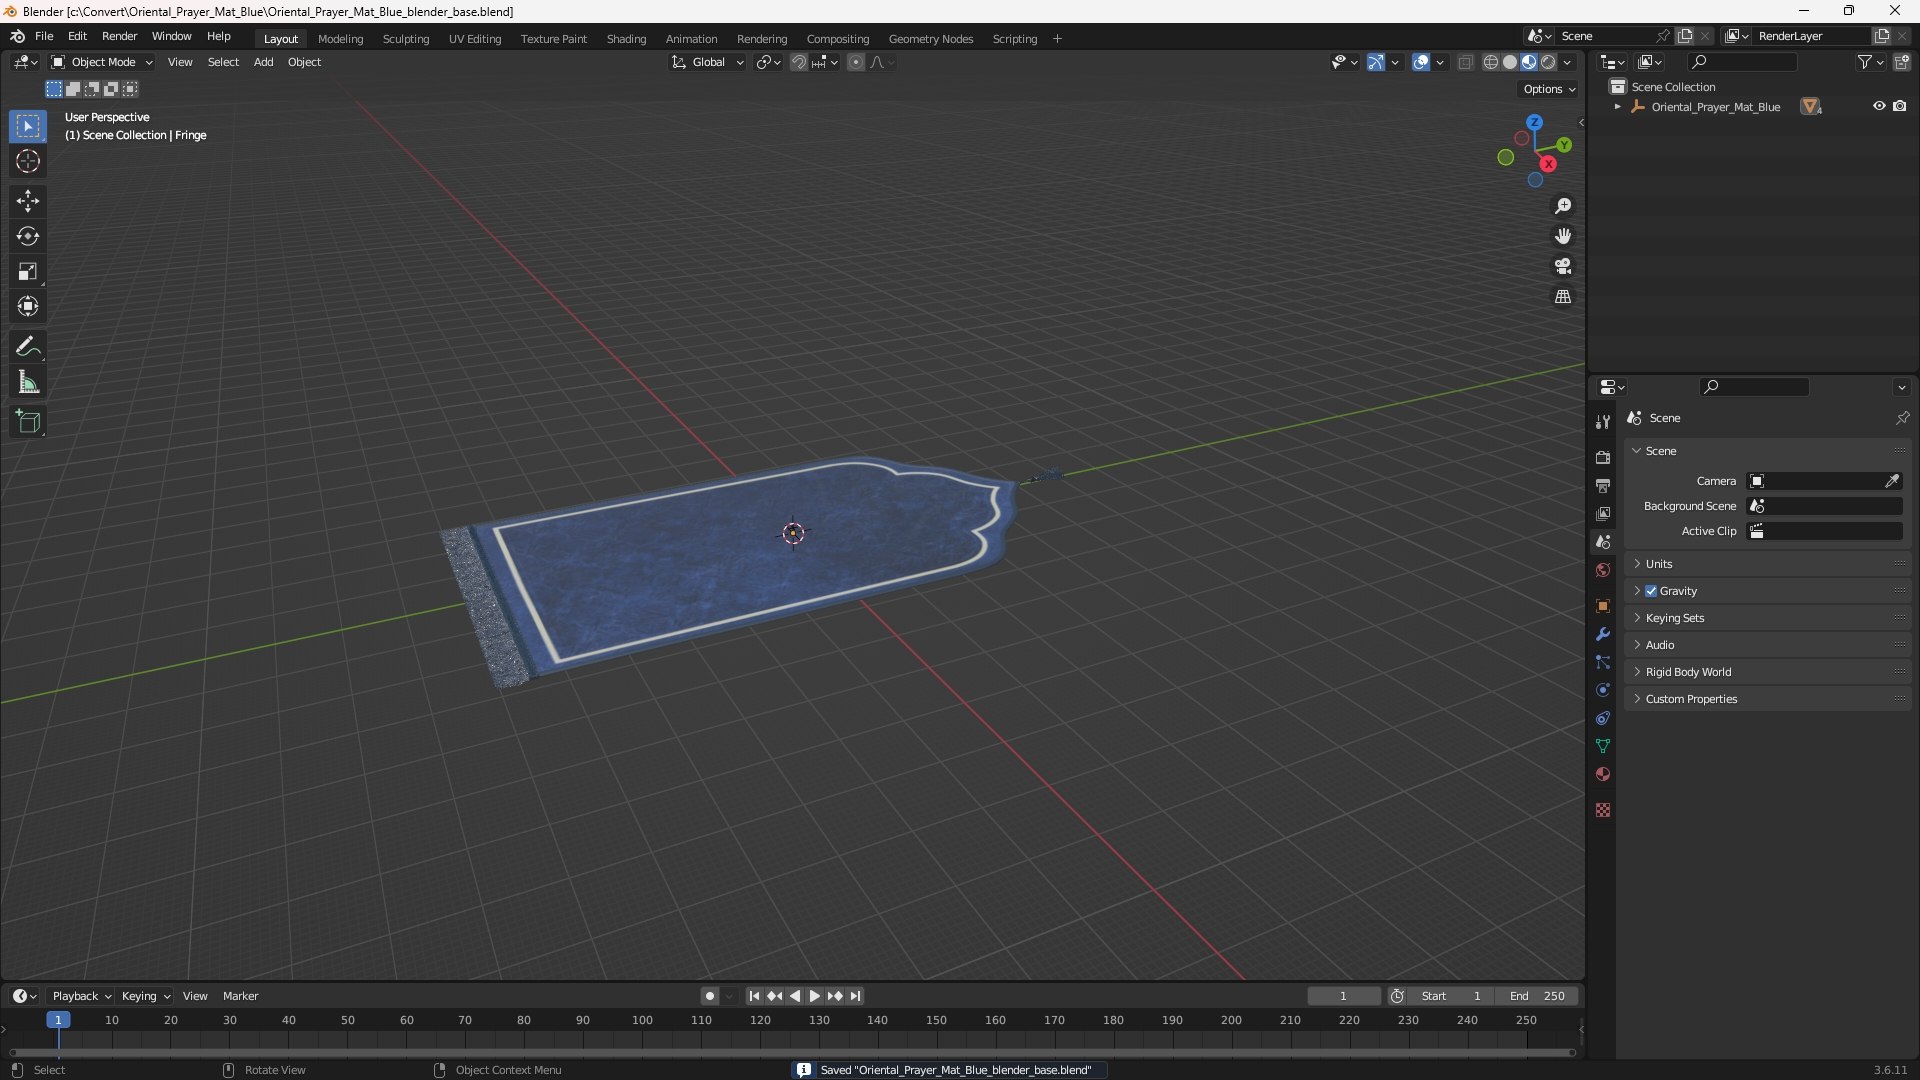
Task: Switch orthographic/perspective grid icon
Action: [1563, 297]
